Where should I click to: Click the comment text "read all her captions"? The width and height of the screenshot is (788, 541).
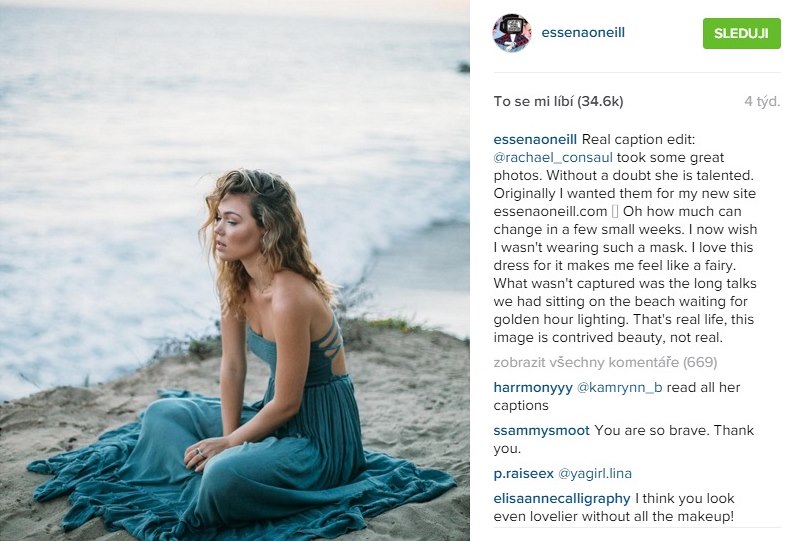pyautogui.click(x=700, y=387)
